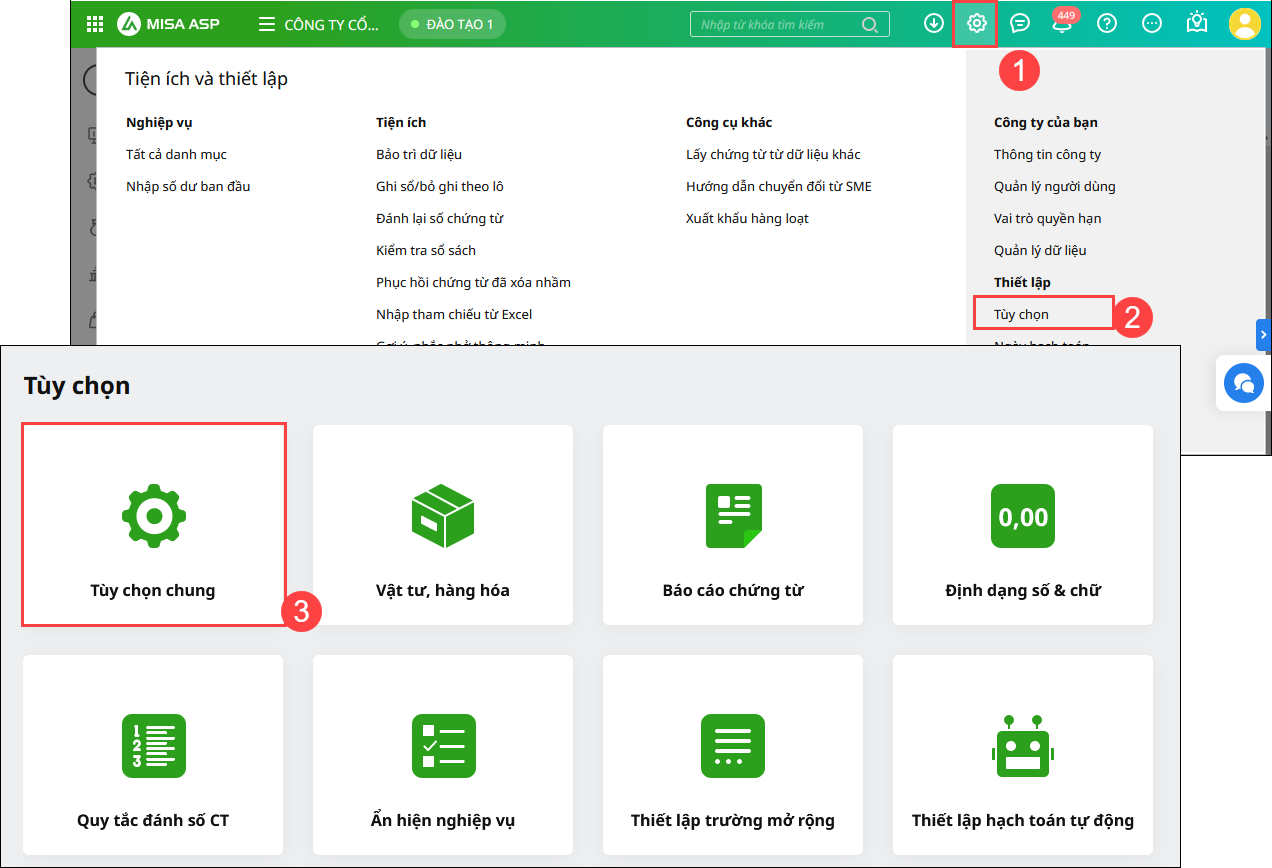Open the Tùy chọn chung tile
The height and width of the screenshot is (868, 1272).
(x=153, y=525)
